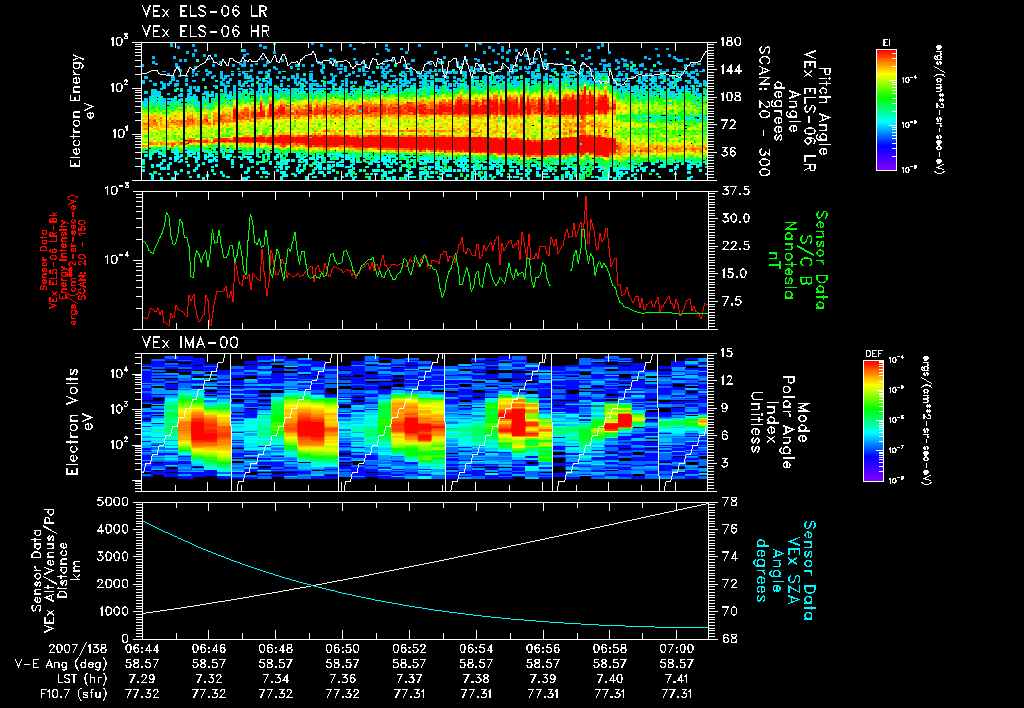Click the polar angle tick "9"

coord(723,408)
